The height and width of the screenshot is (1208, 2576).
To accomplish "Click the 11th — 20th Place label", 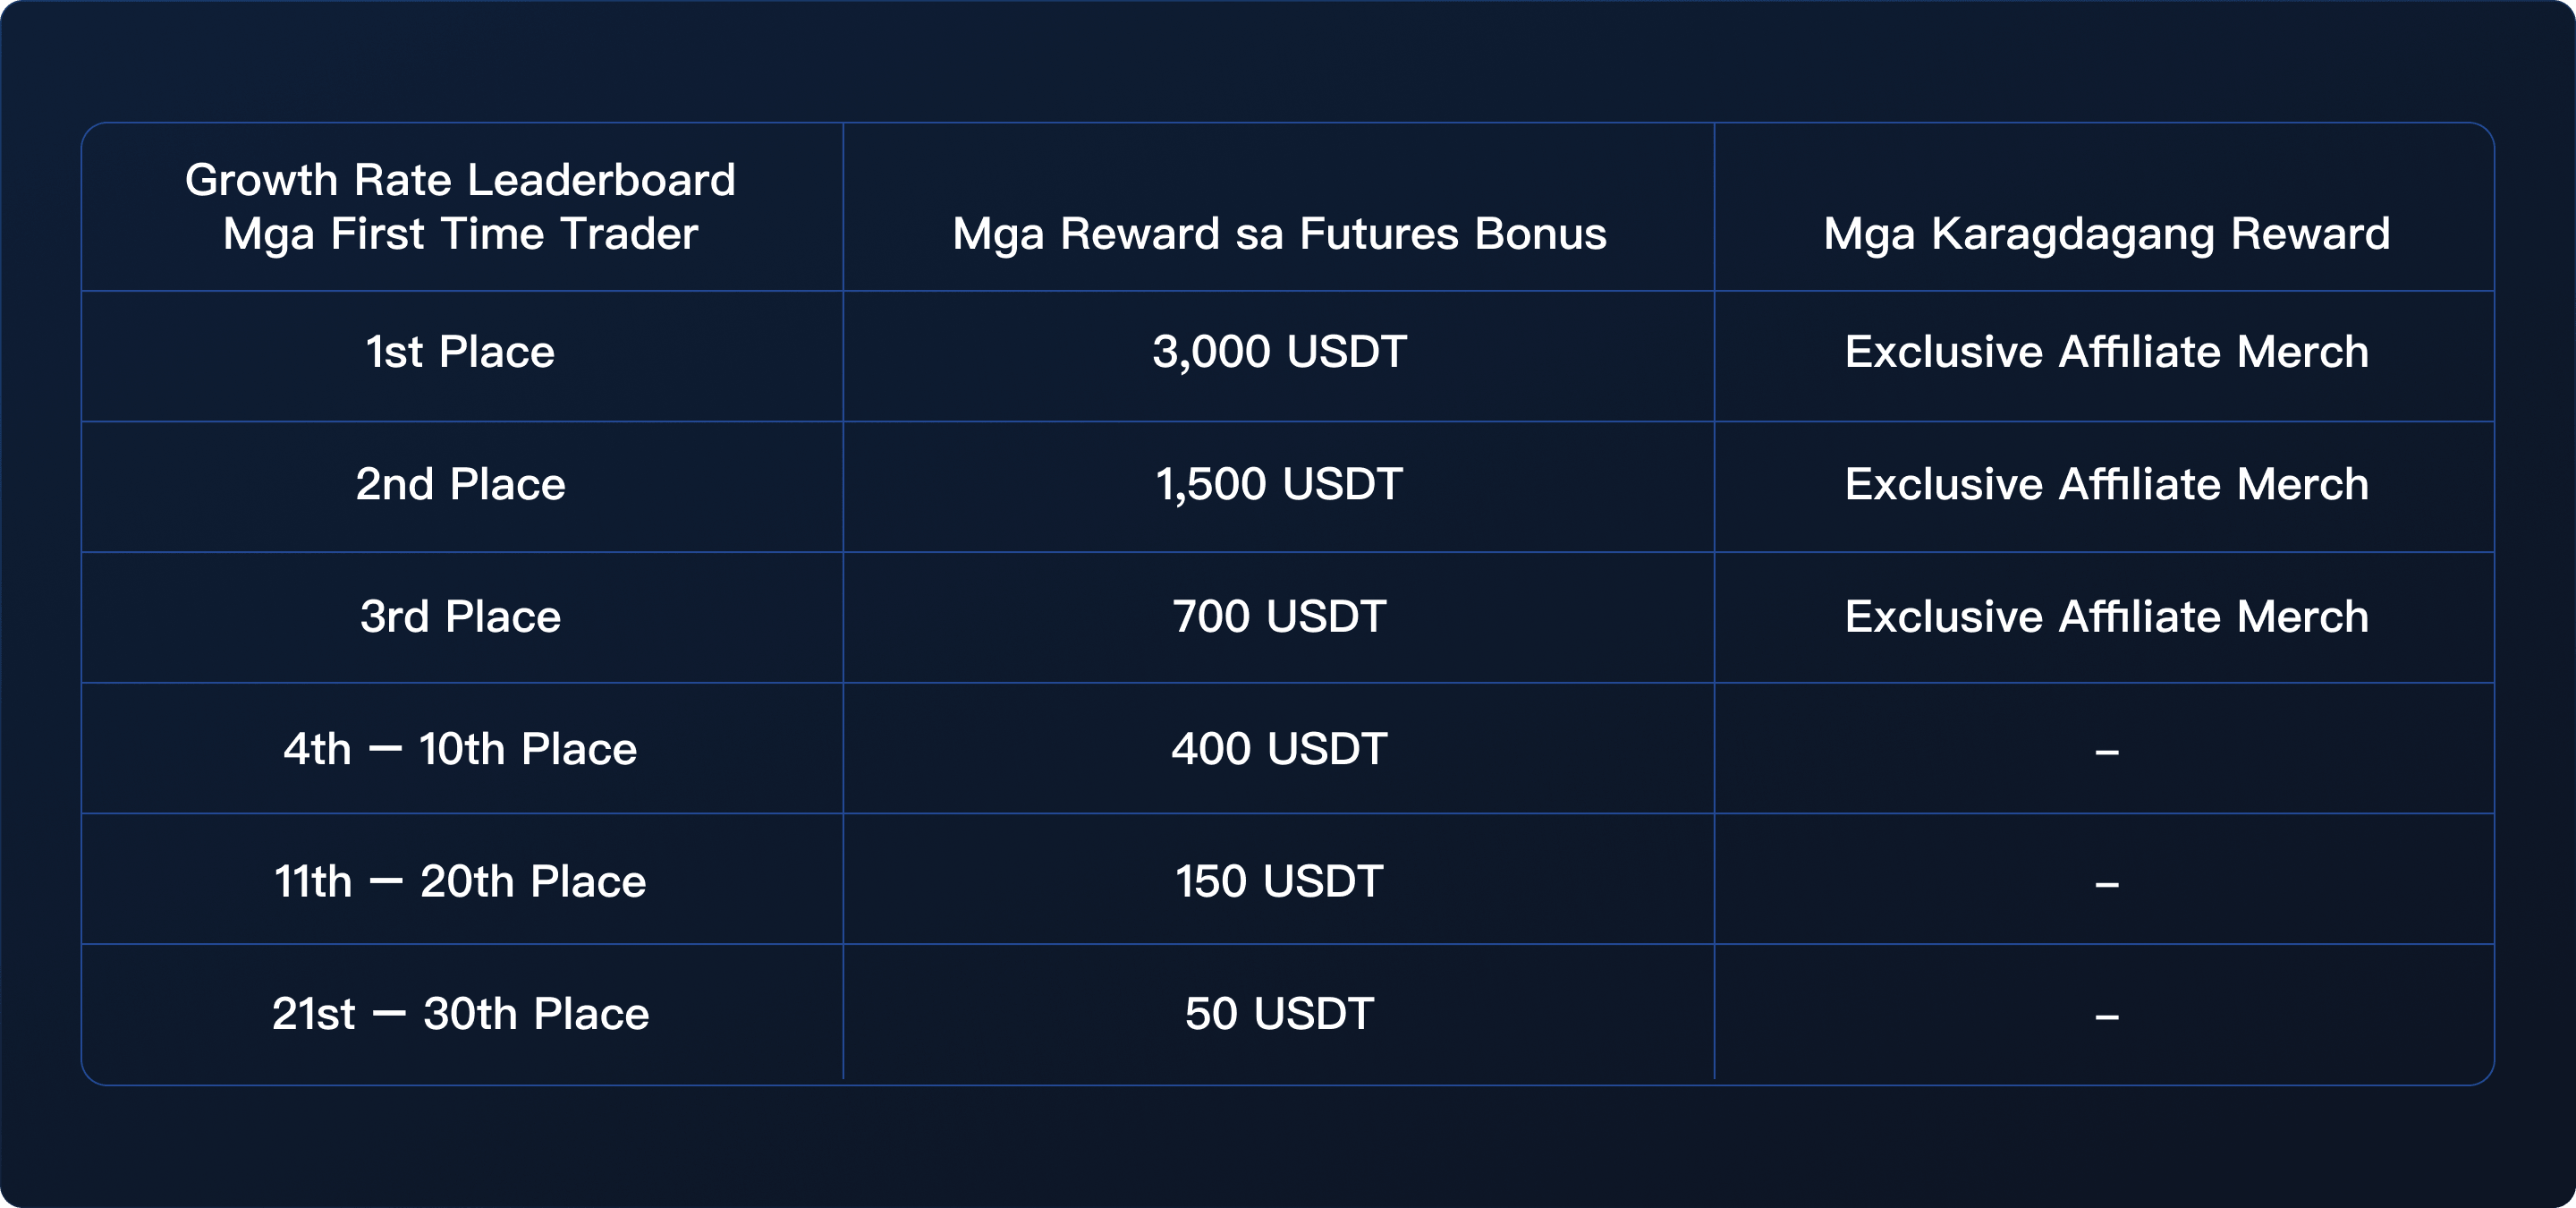I will click(460, 882).
